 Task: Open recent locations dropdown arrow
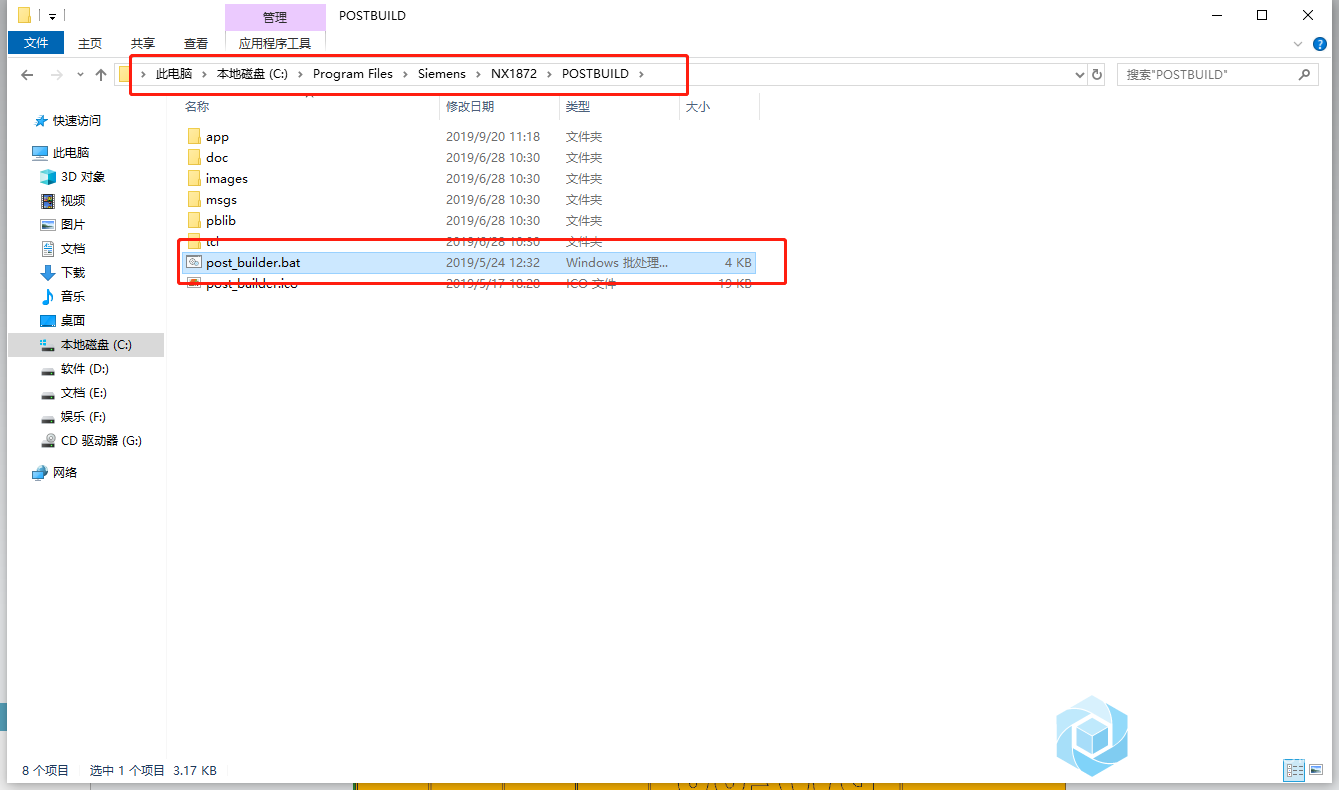[80, 75]
